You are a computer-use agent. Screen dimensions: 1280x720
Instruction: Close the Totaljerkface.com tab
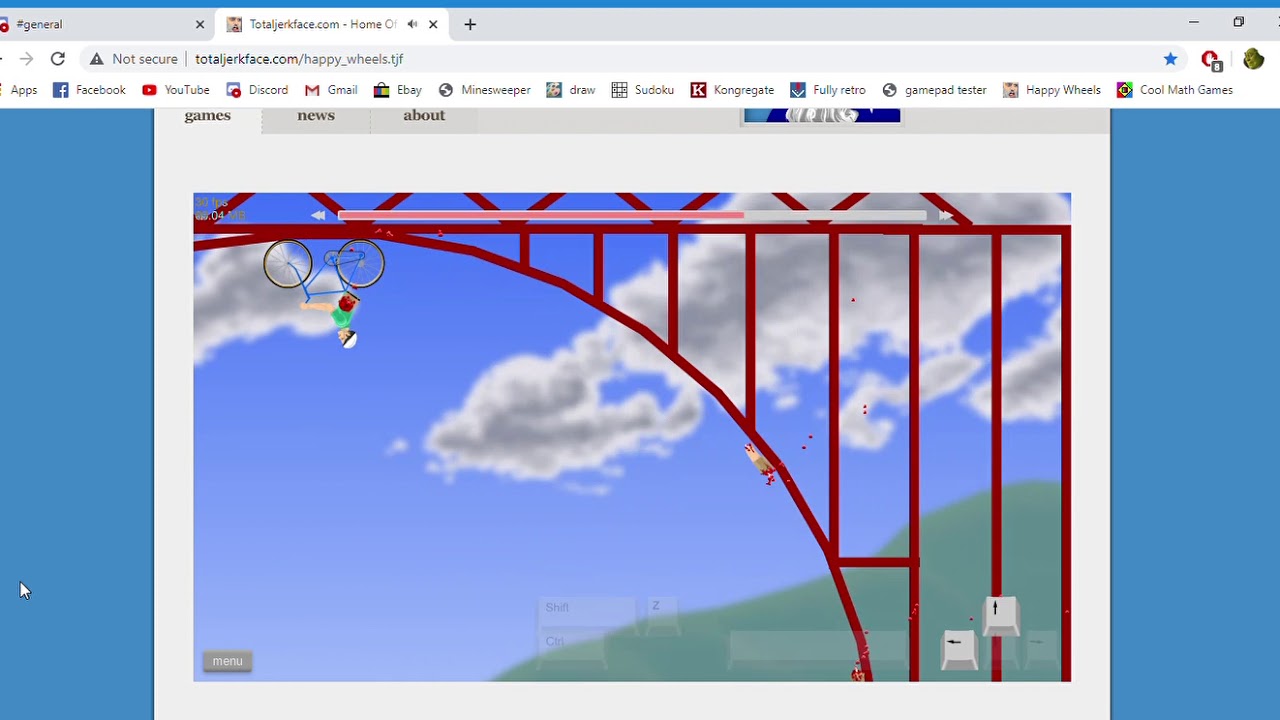coord(433,24)
